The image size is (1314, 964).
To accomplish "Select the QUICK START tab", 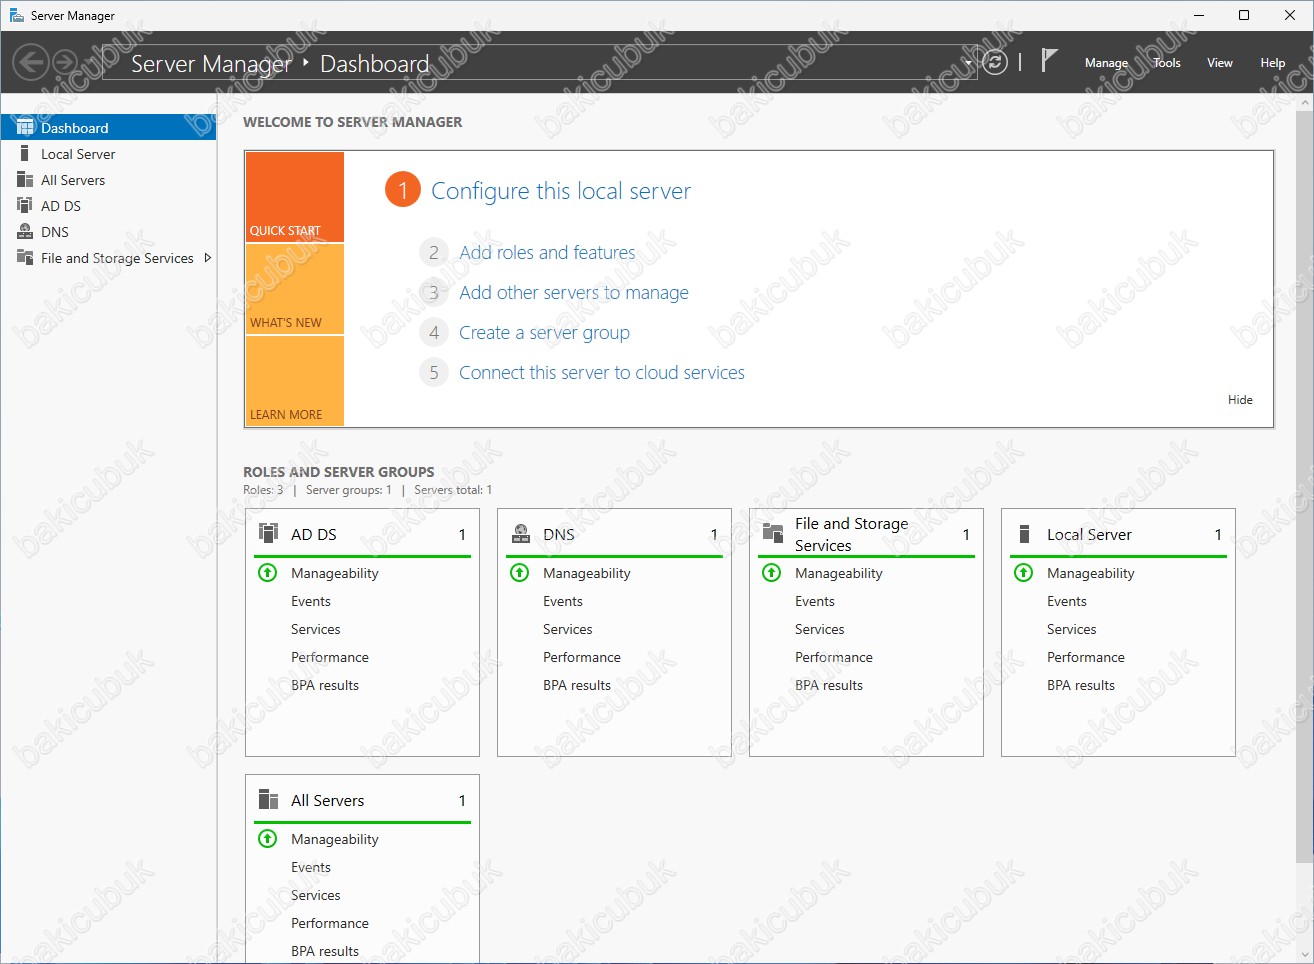I will 295,197.
